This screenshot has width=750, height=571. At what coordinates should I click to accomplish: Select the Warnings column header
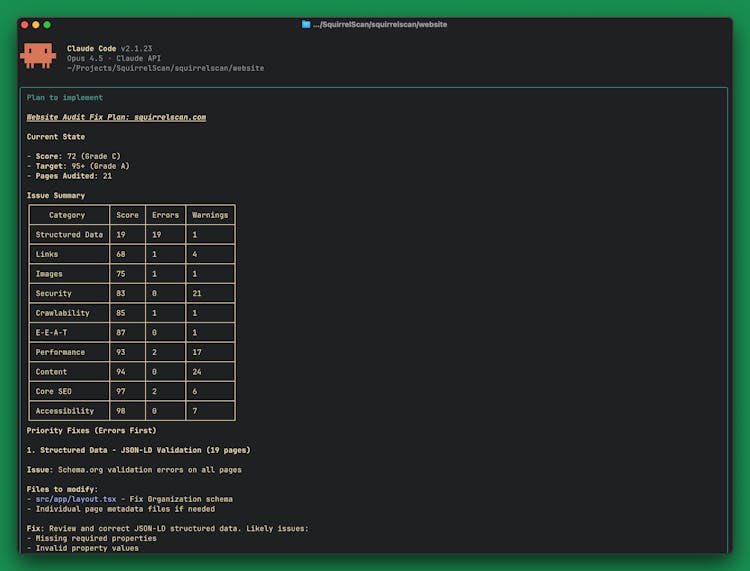pos(210,215)
